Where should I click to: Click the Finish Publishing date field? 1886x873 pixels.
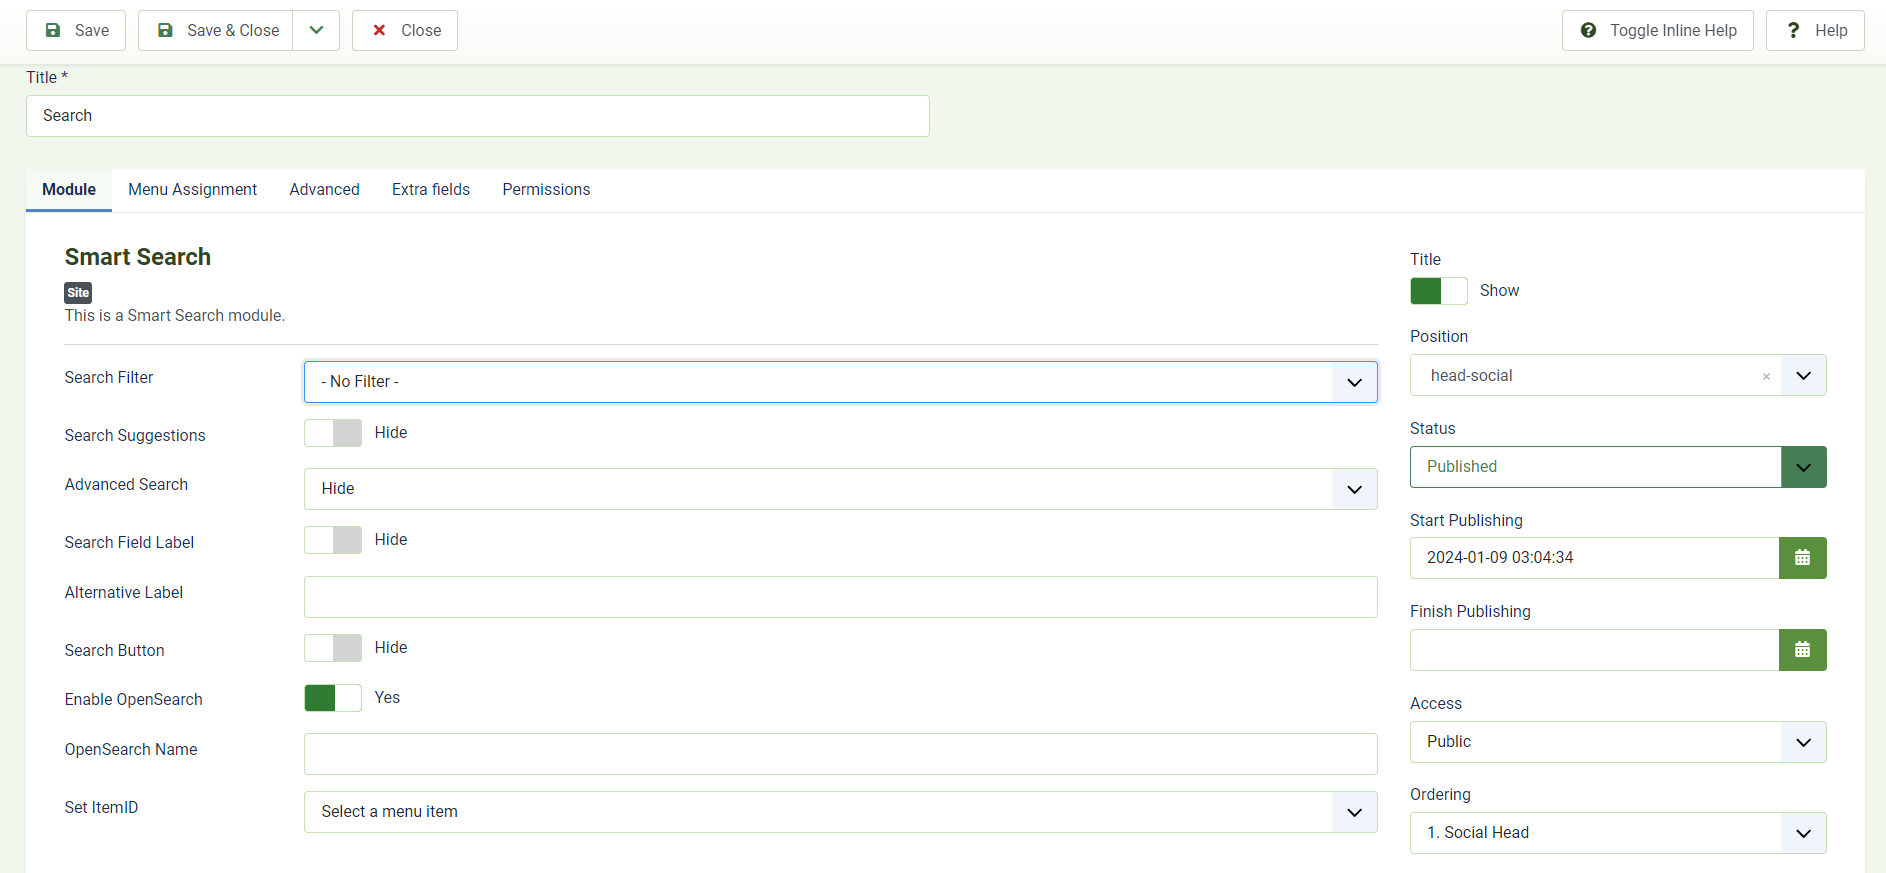(1594, 650)
